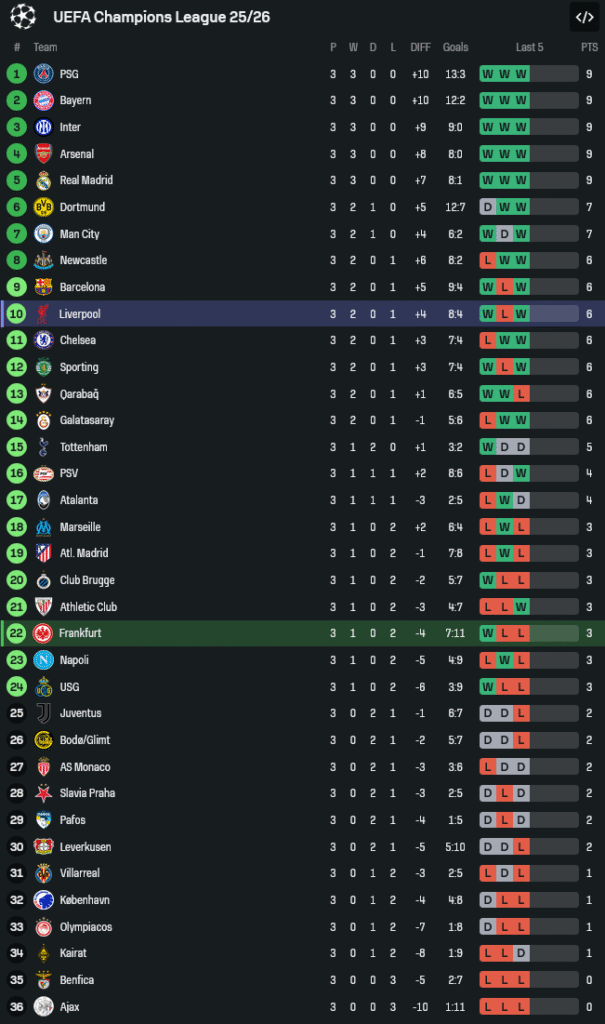The width and height of the screenshot is (605, 1024).
Task: Click the DIFF column header
Action: point(420,47)
